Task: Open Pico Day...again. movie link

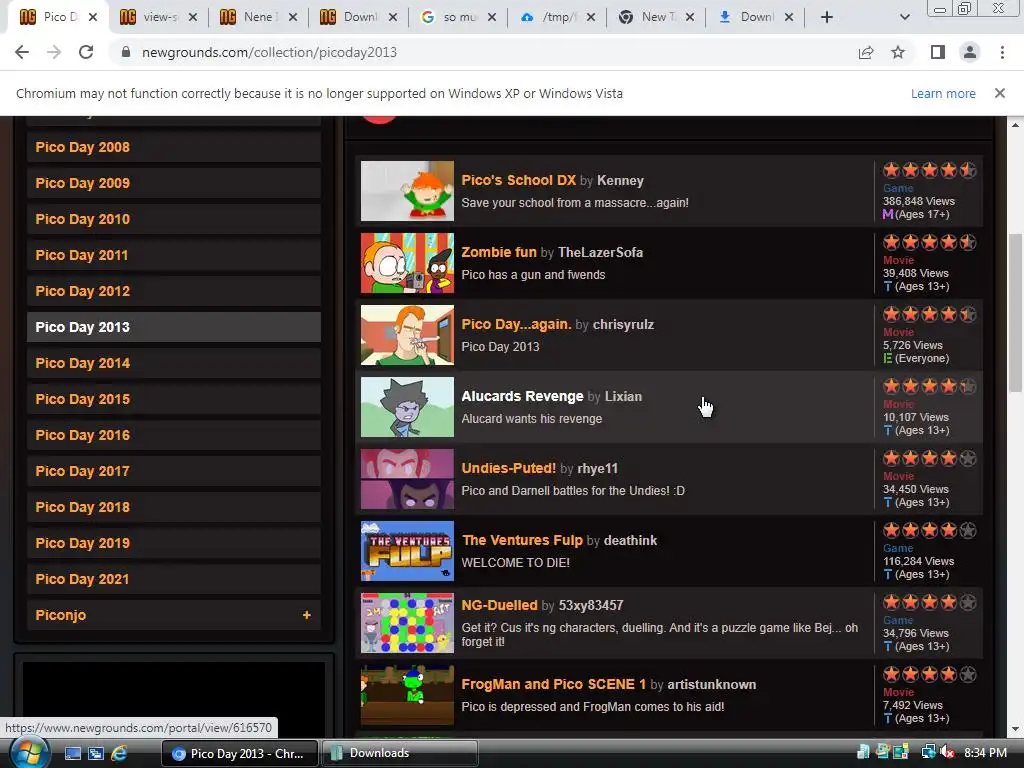Action: pos(516,324)
